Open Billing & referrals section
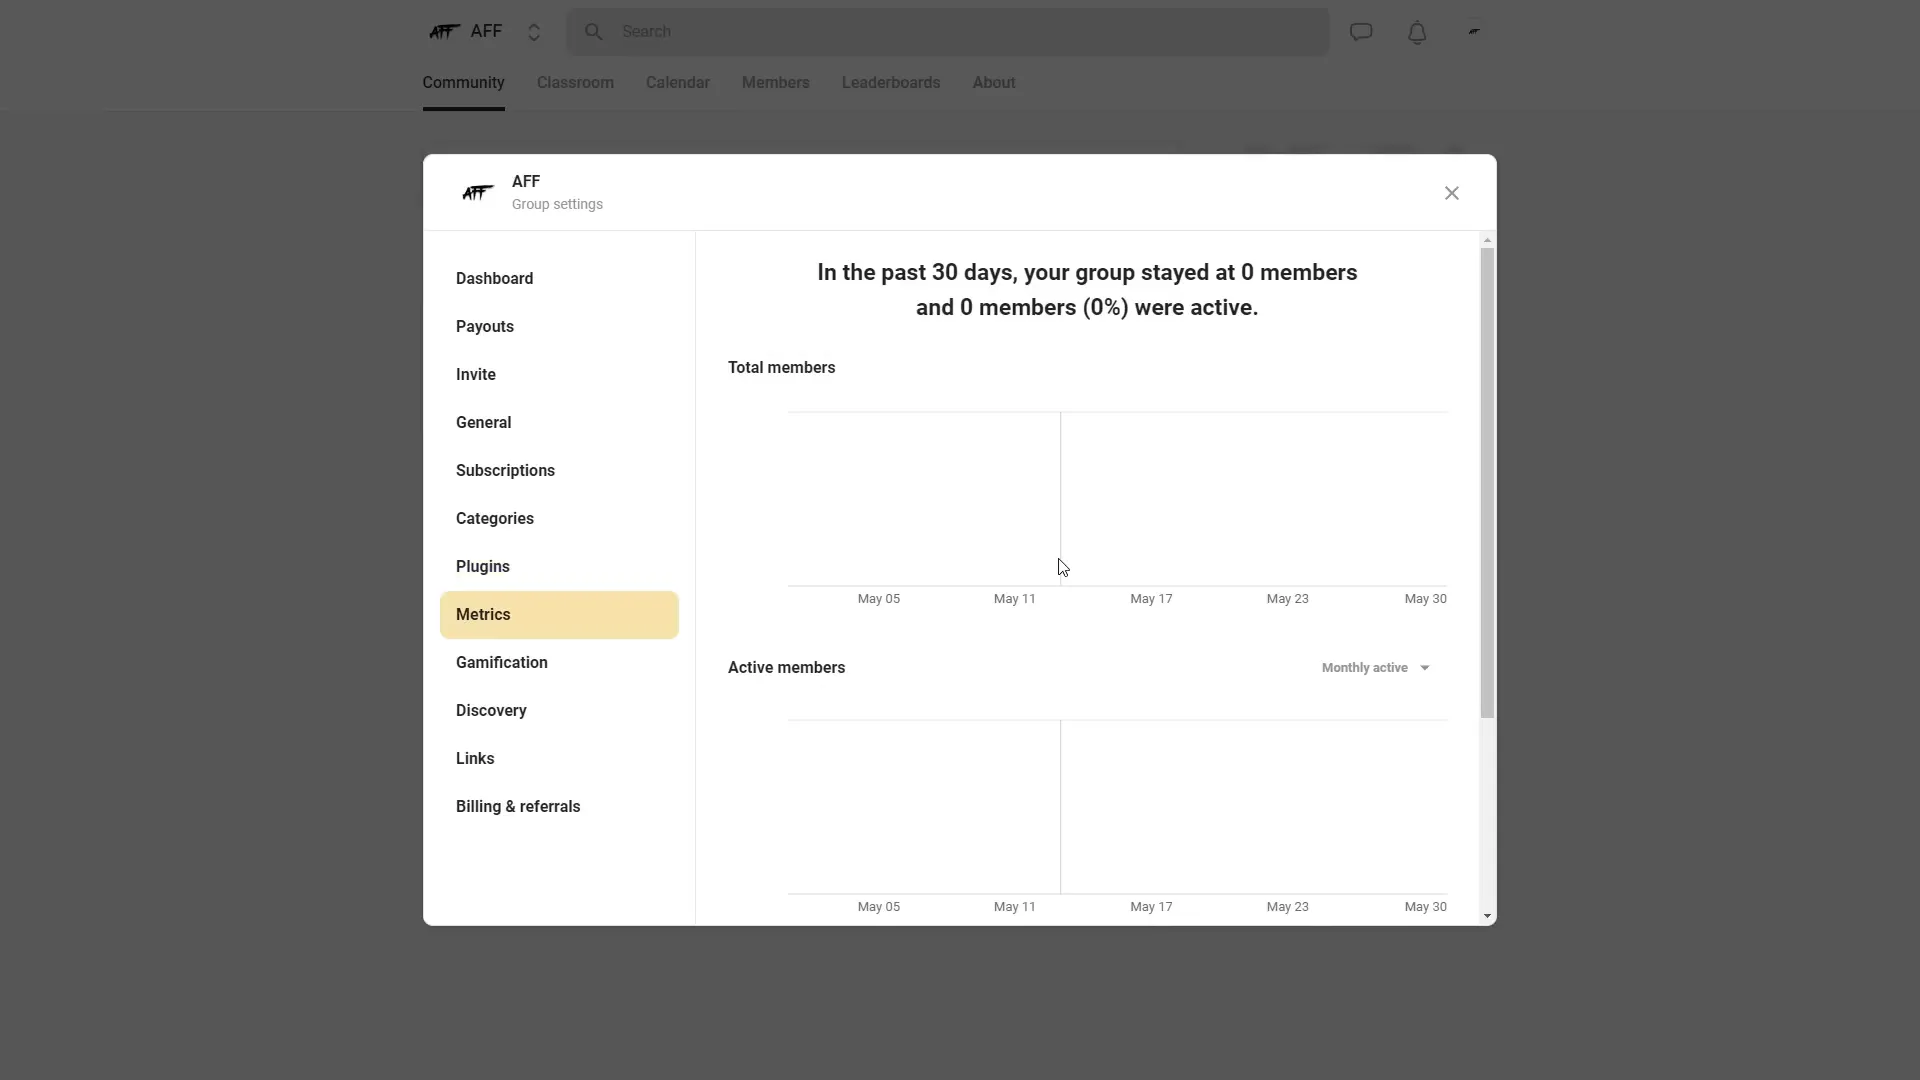1920x1080 pixels. (559, 807)
